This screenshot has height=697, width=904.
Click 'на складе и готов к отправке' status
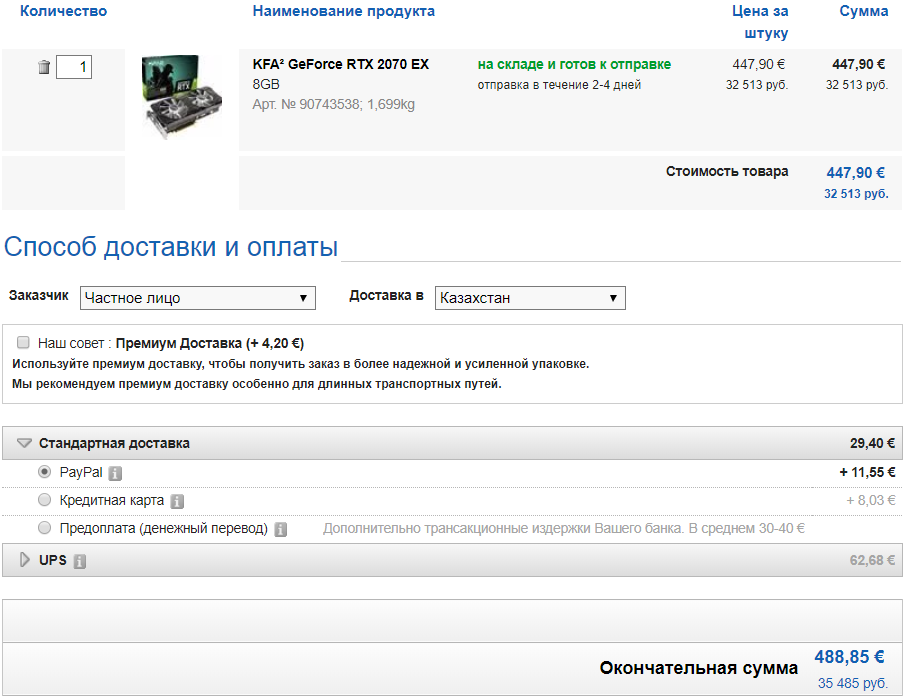pos(574,65)
